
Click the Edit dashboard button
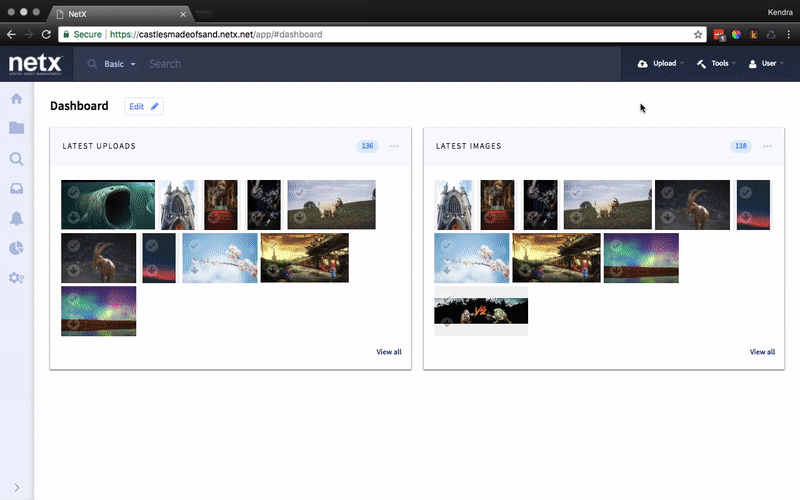[144, 106]
